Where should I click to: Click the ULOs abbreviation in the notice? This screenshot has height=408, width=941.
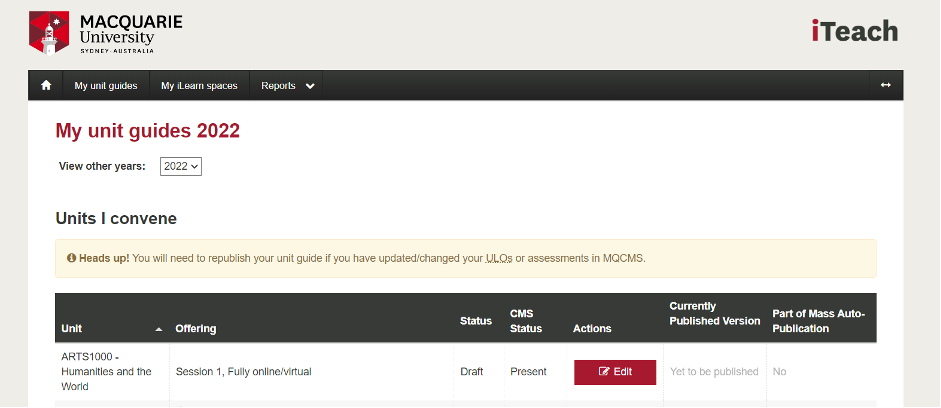click(499, 259)
